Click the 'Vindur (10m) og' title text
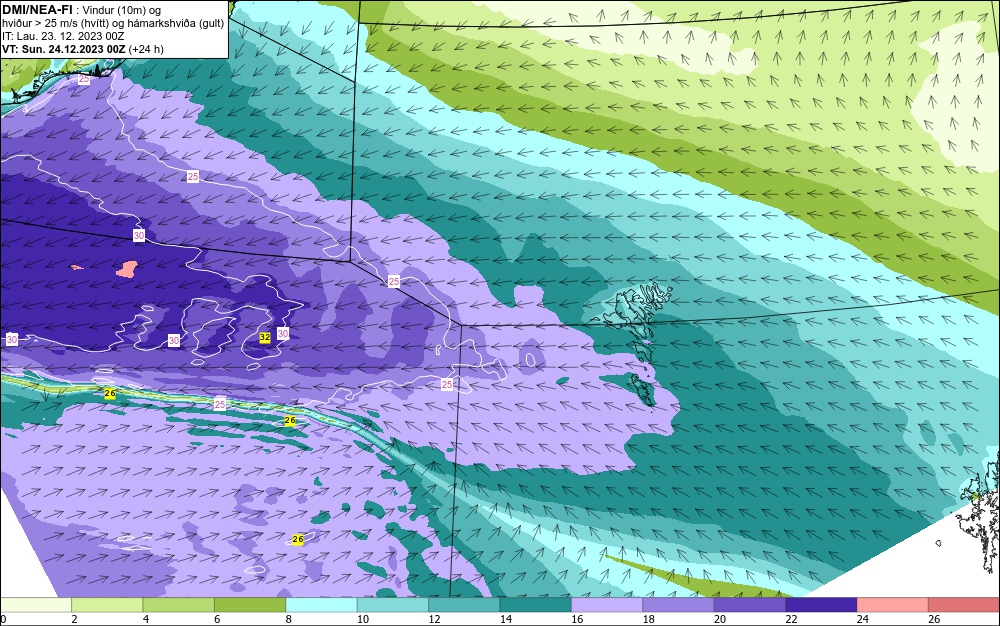1000x626 pixels. pos(122,10)
